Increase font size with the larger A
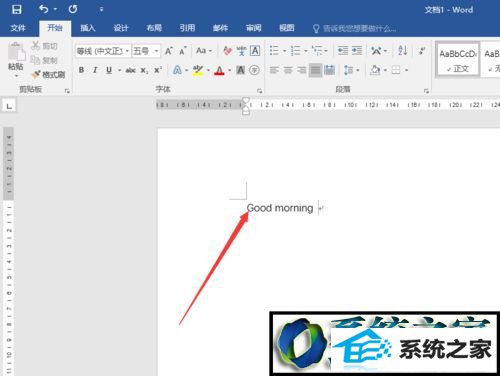Viewport: 500px width, 376px height. tap(169, 51)
